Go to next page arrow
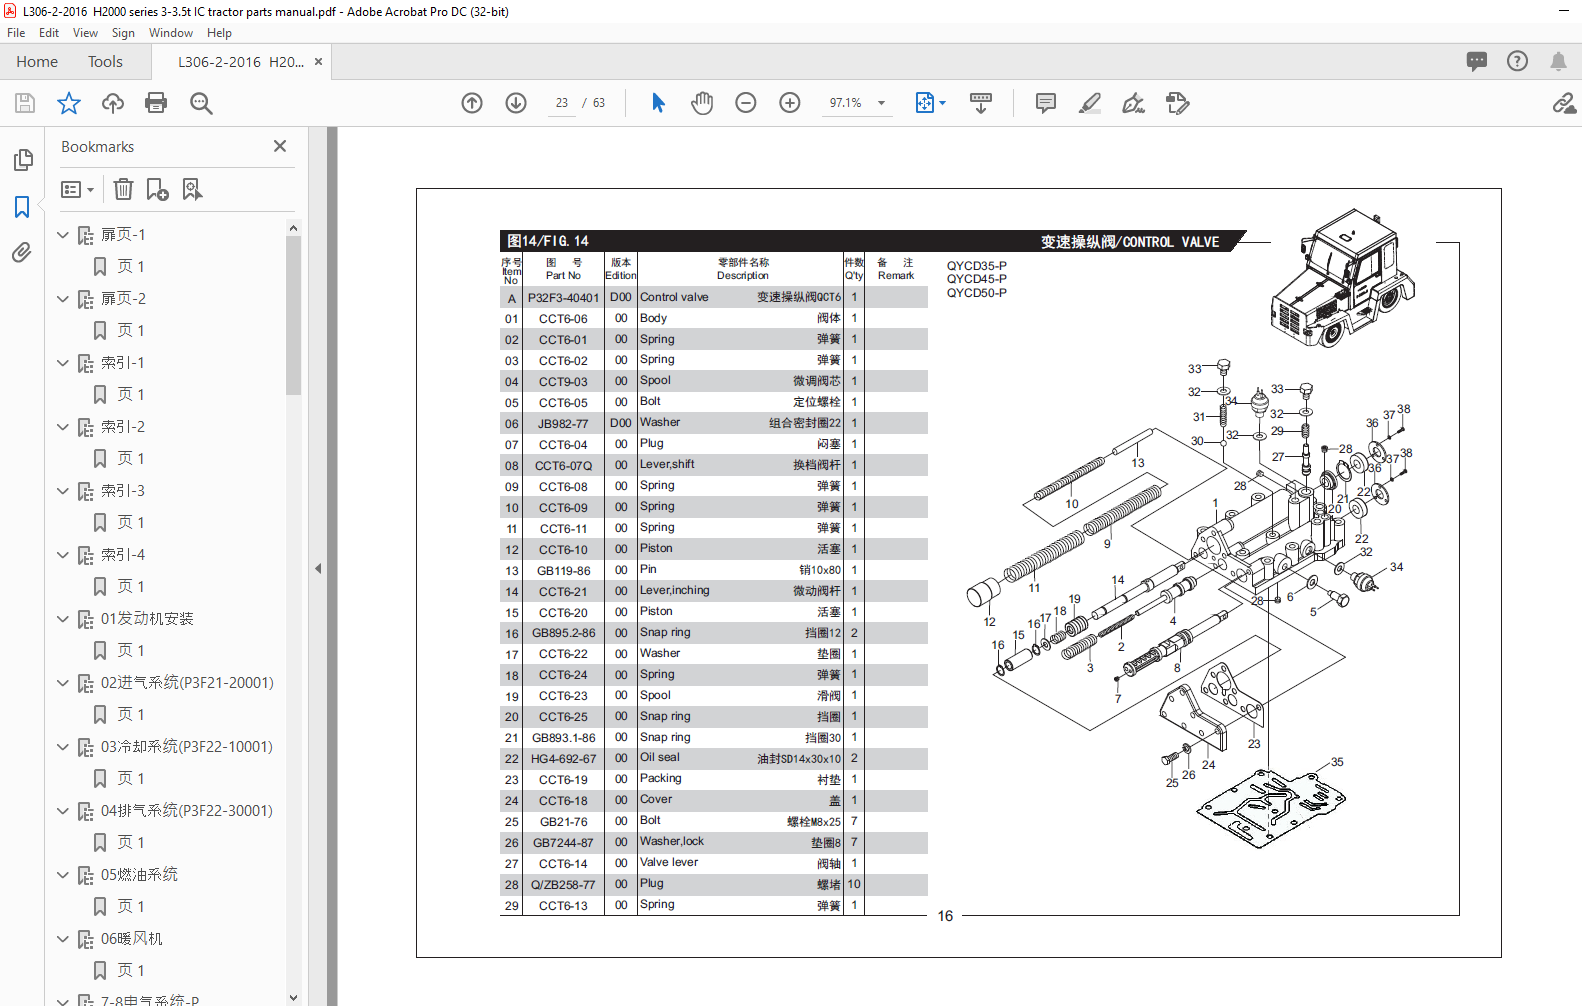Image resolution: width=1582 pixels, height=1006 pixels. (x=516, y=103)
